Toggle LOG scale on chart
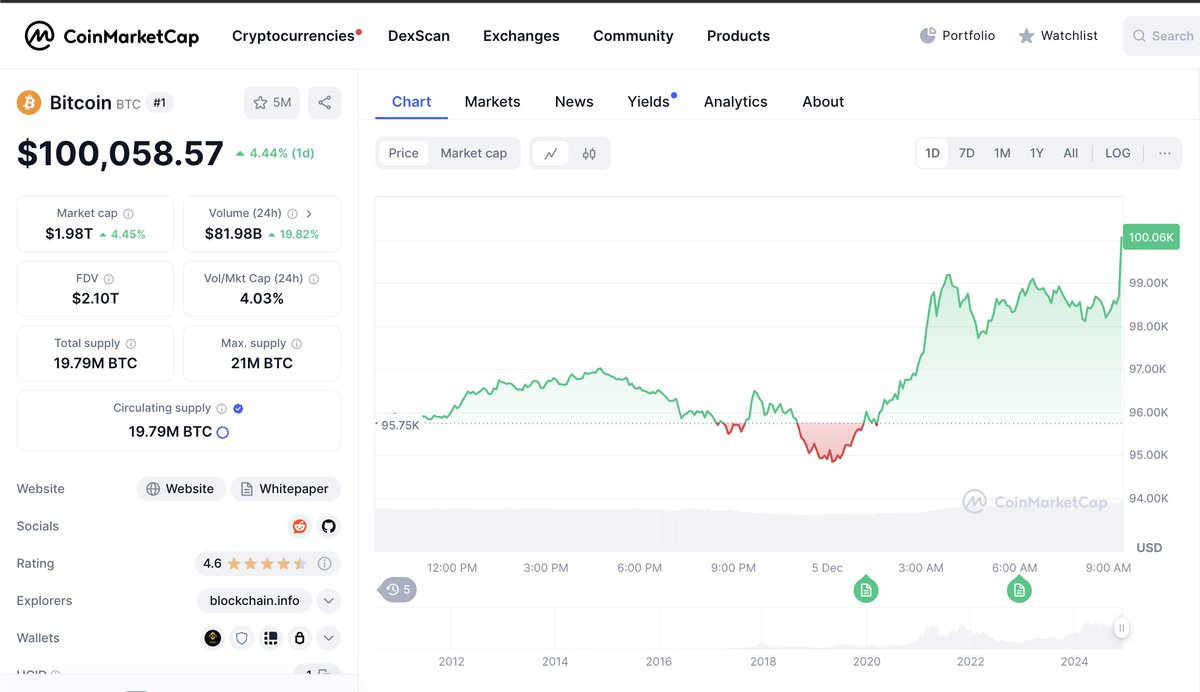The width and height of the screenshot is (1200, 692). (1118, 153)
